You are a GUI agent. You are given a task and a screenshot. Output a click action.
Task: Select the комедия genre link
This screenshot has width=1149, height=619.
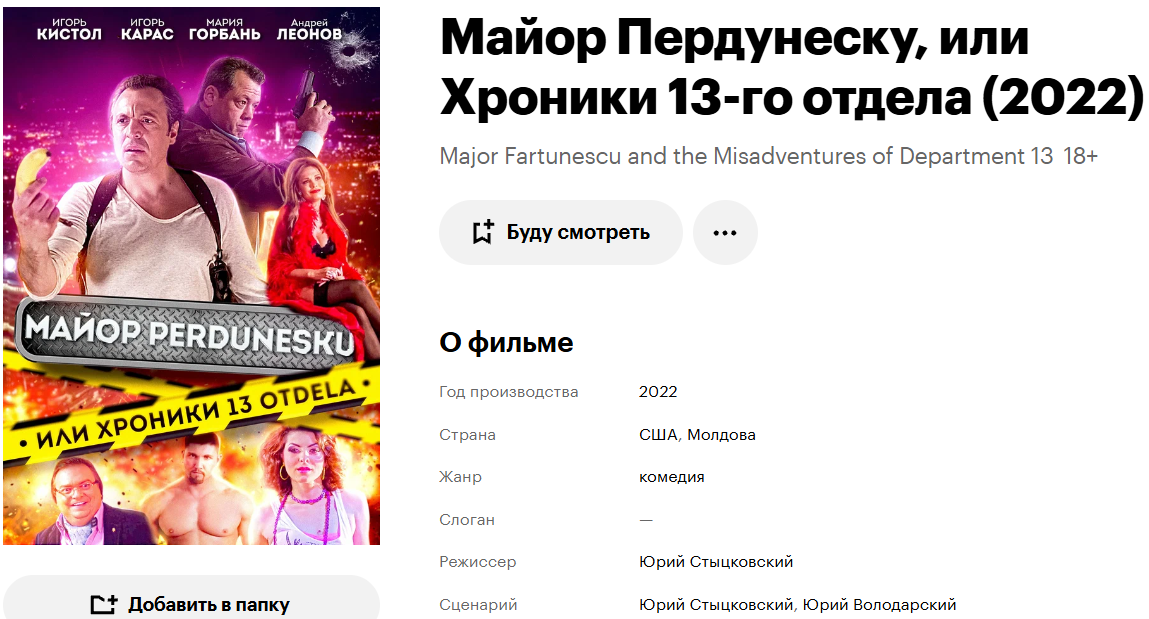pyautogui.click(x=672, y=477)
